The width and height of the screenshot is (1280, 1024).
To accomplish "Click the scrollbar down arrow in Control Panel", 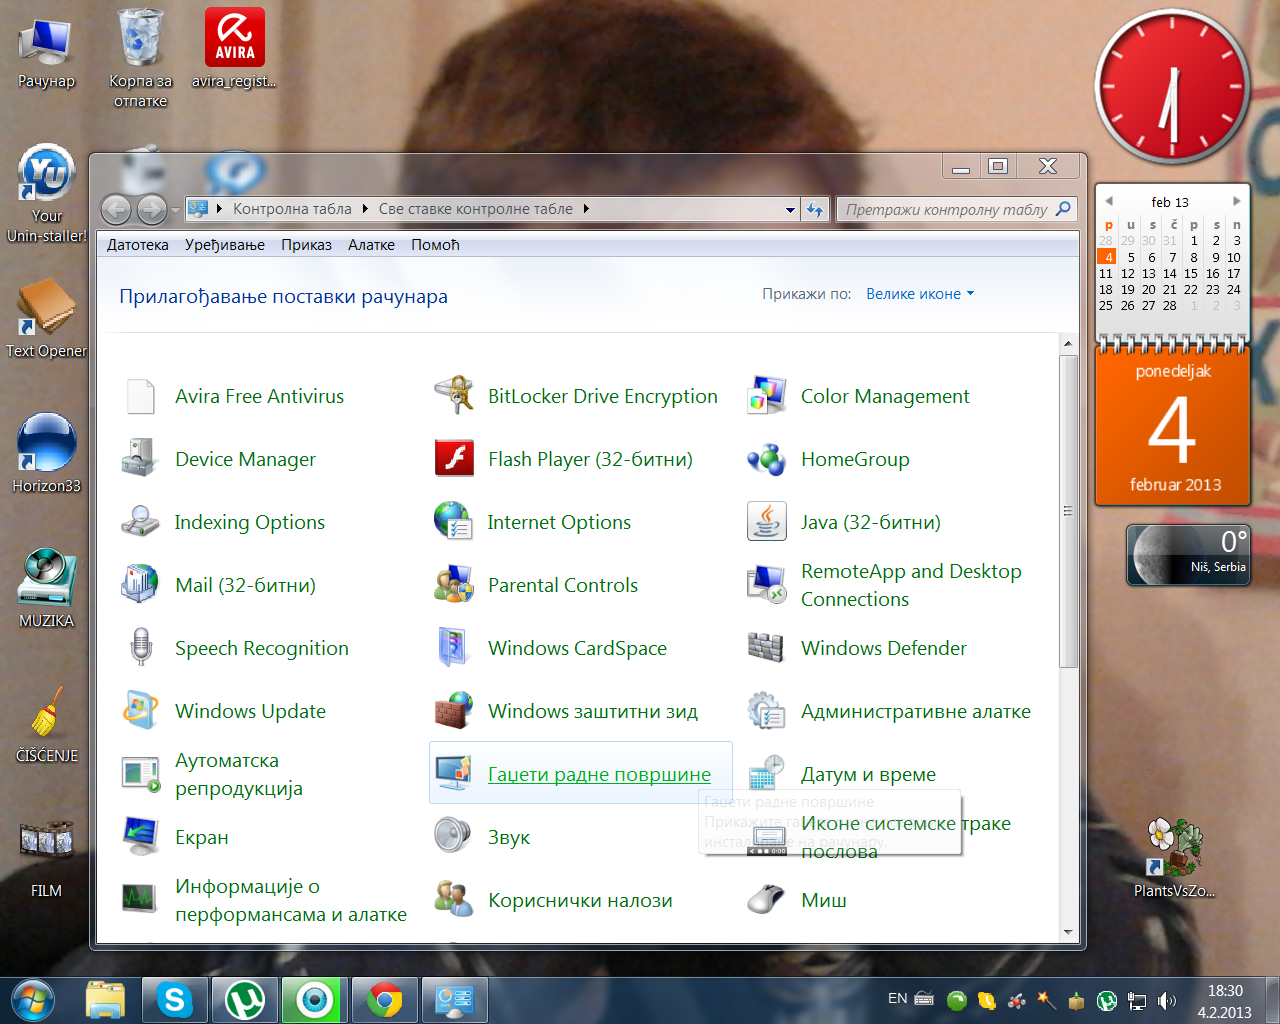I will pos(1068,932).
